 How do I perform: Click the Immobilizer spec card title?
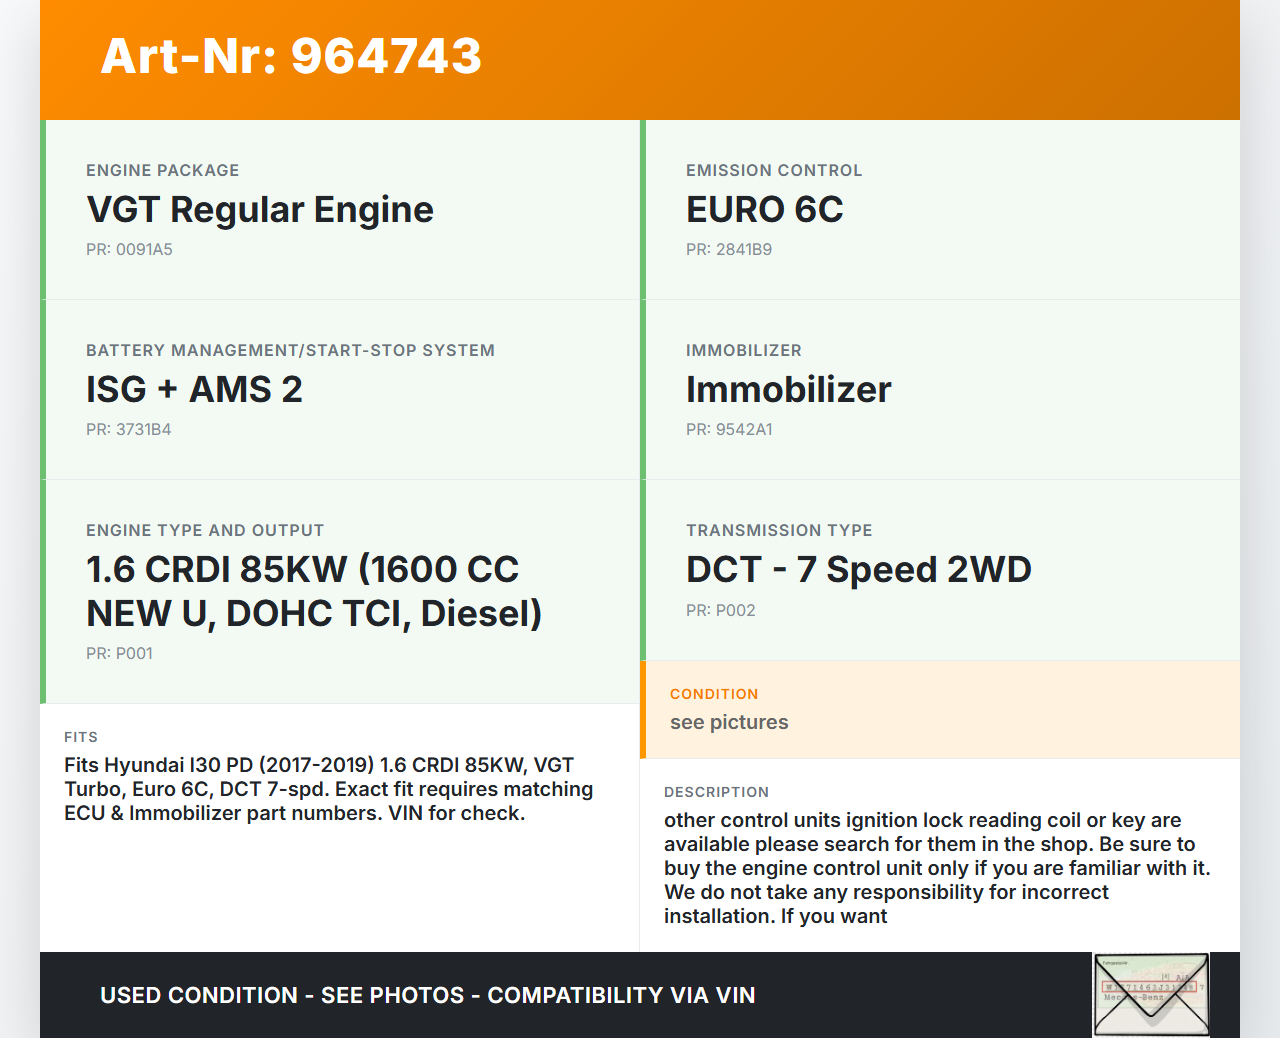tap(788, 390)
